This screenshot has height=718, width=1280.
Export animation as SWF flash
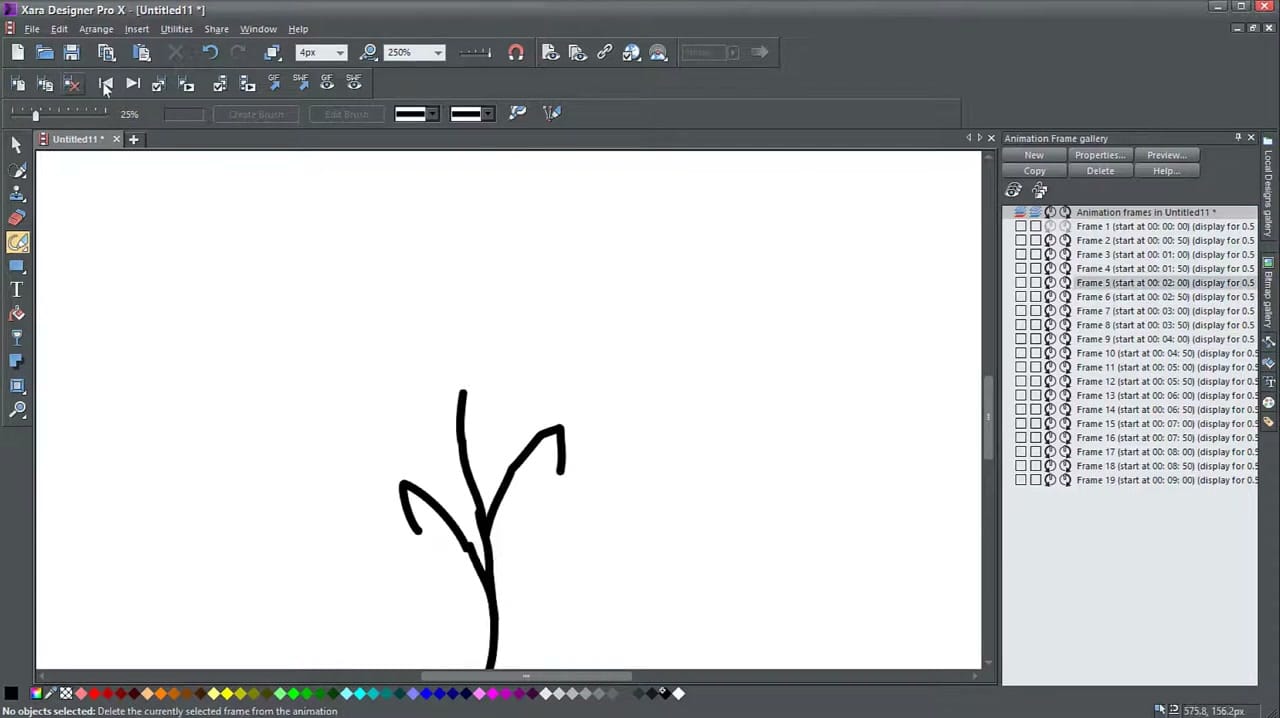click(301, 84)
